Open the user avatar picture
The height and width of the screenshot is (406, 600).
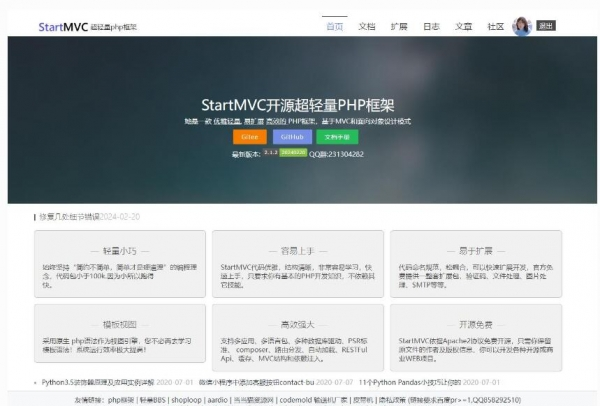[x=522, y=26]
